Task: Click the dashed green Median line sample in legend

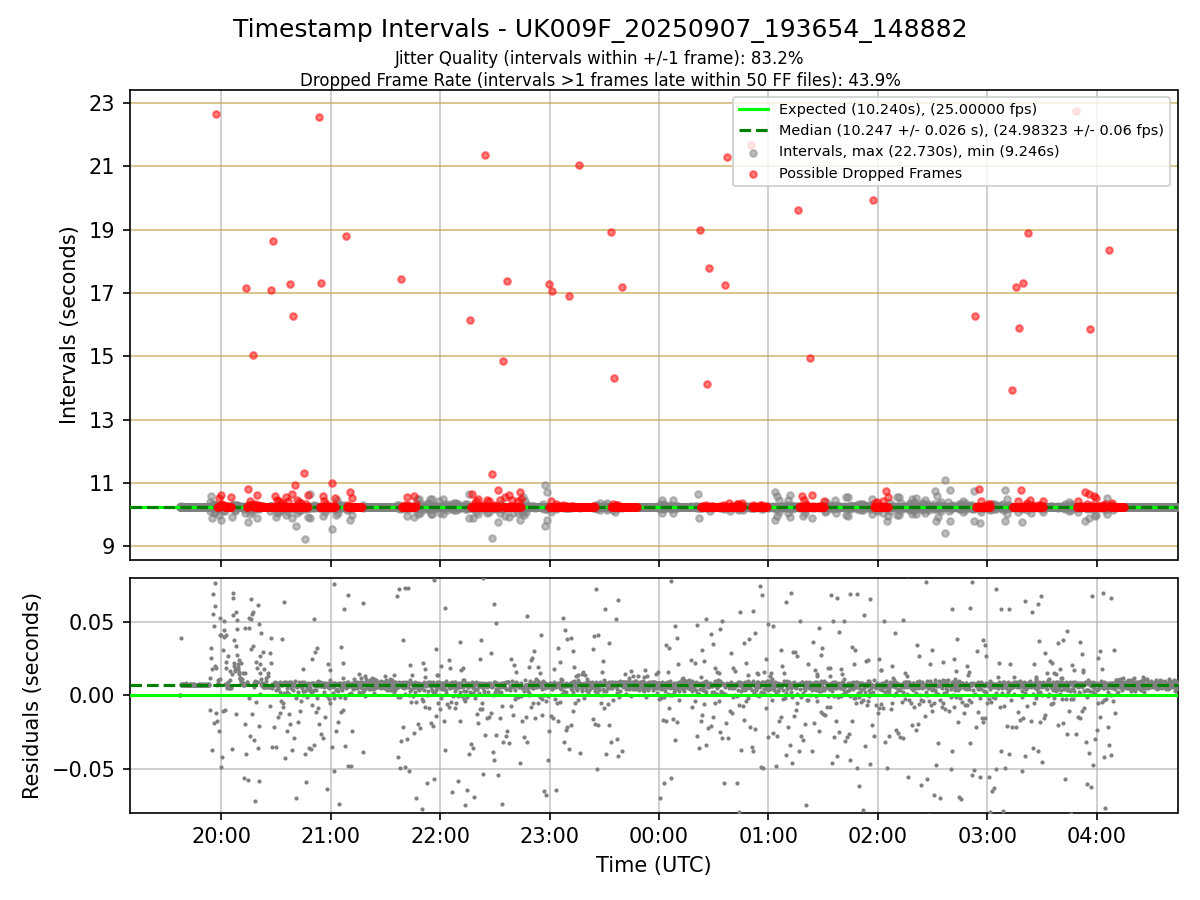Action: [x=753, y=130]
